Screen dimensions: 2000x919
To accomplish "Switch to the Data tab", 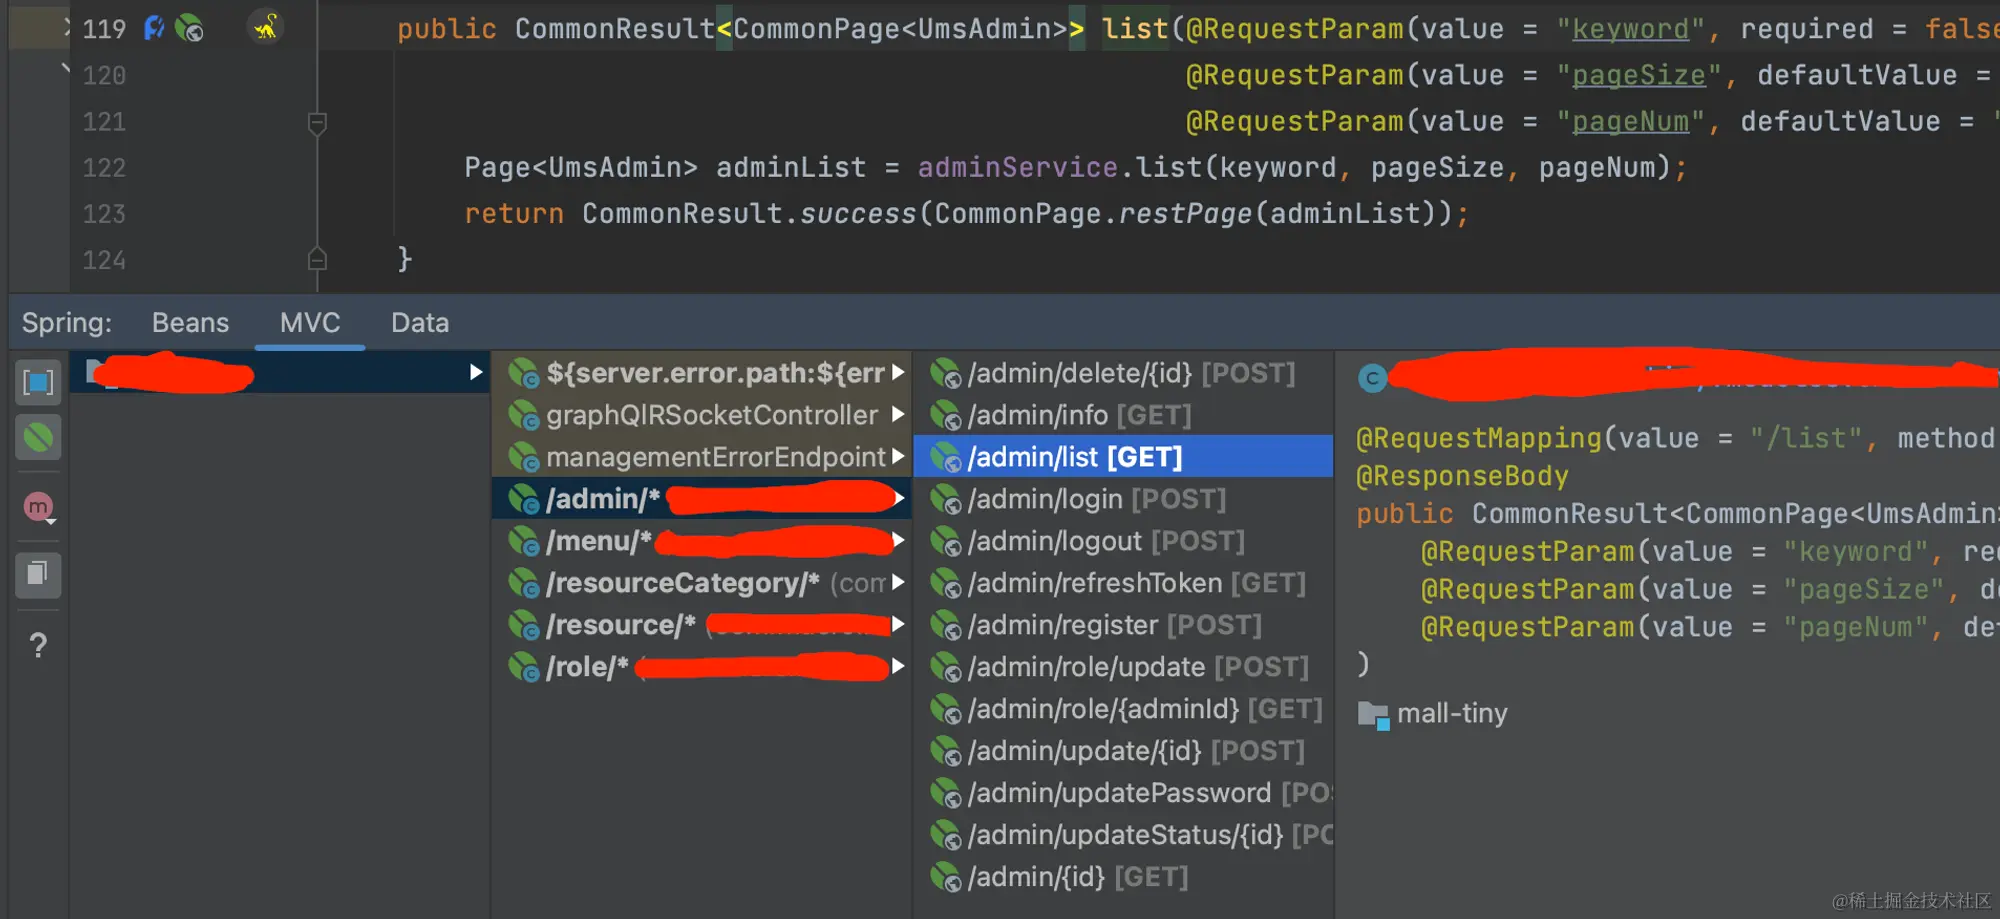I will tap(420, 322).
